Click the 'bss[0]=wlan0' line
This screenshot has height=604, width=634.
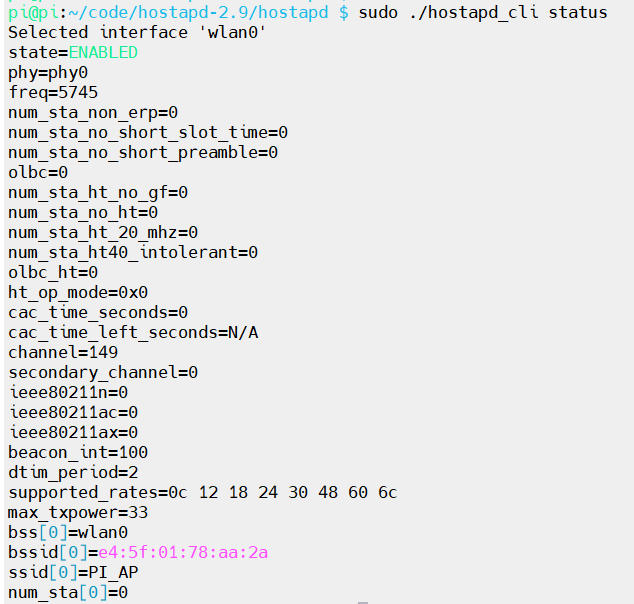coord(68,532)
